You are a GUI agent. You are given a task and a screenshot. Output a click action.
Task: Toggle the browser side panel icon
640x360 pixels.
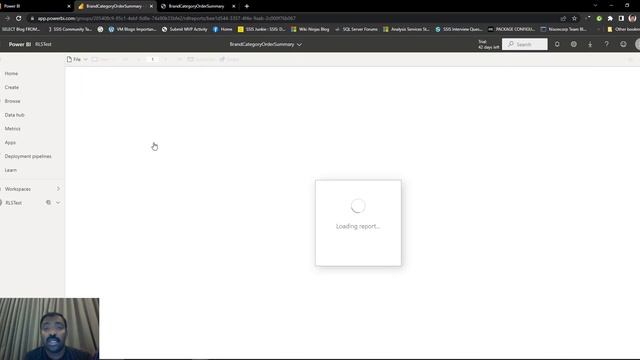point(621,18)
